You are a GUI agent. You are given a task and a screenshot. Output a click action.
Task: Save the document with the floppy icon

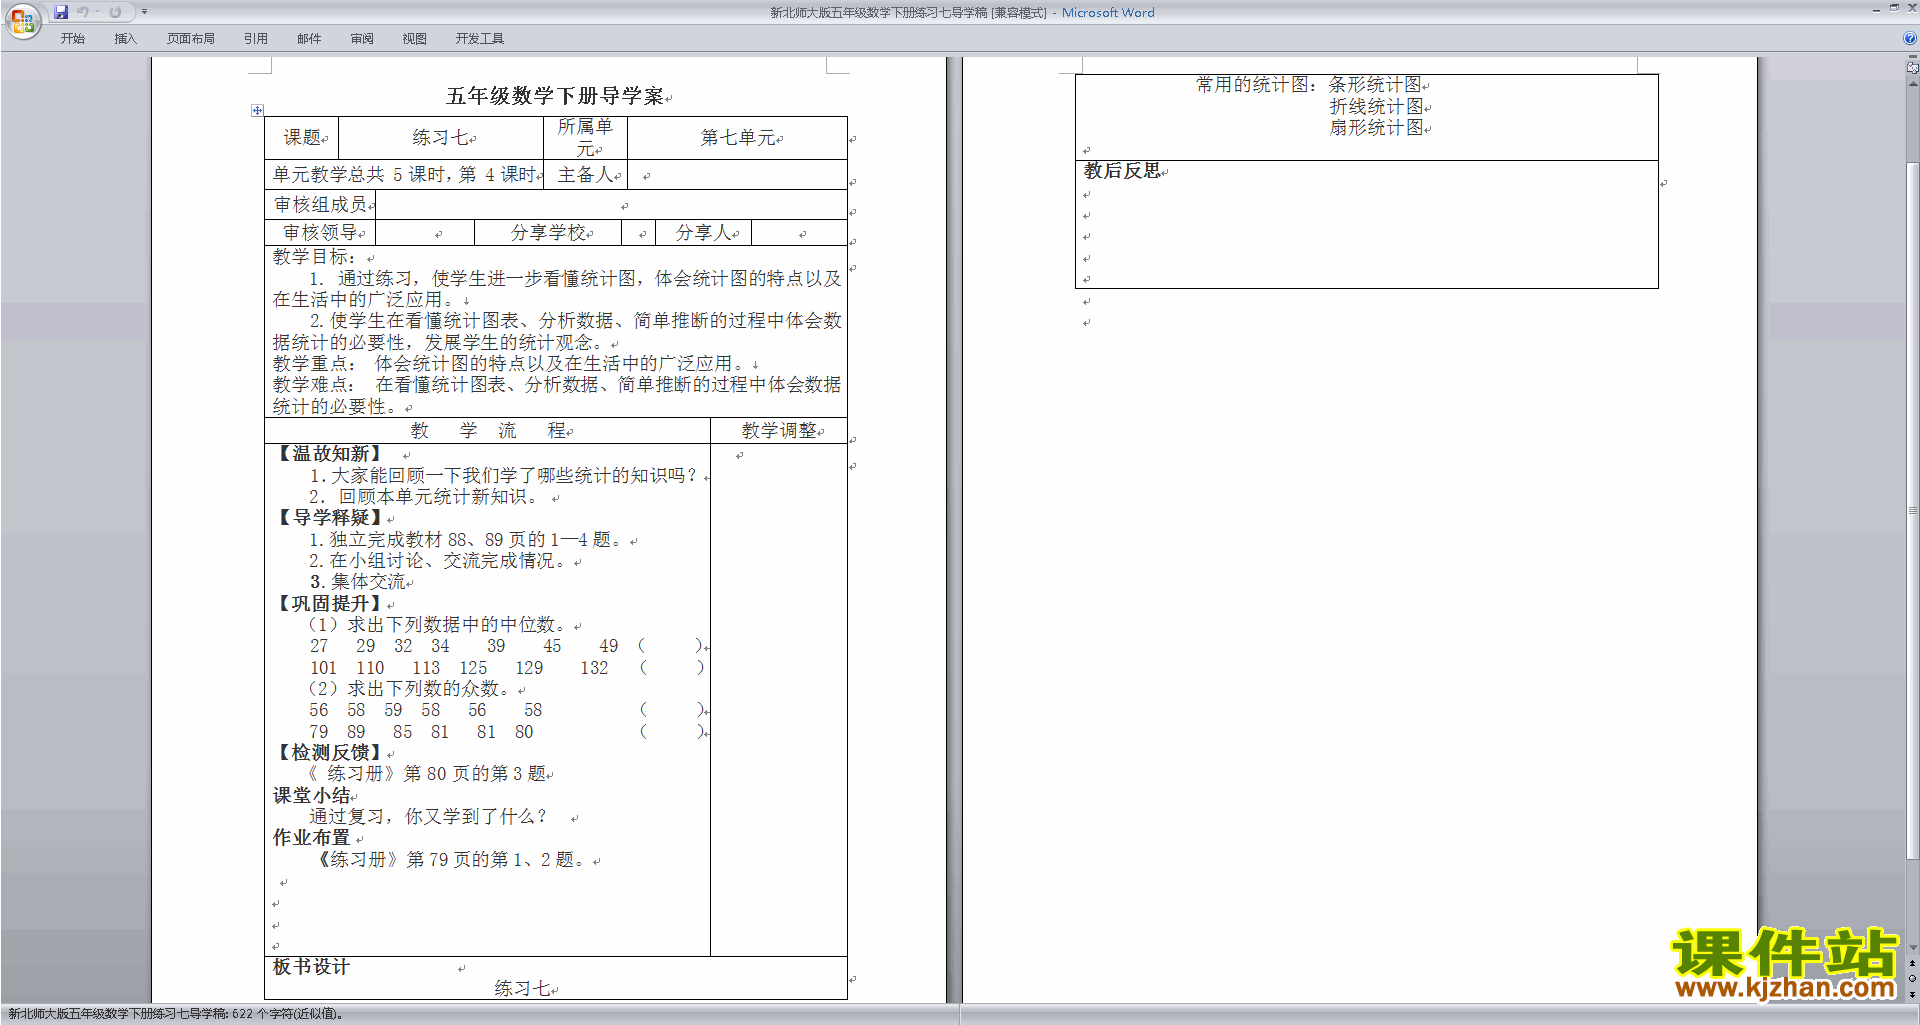61,12
